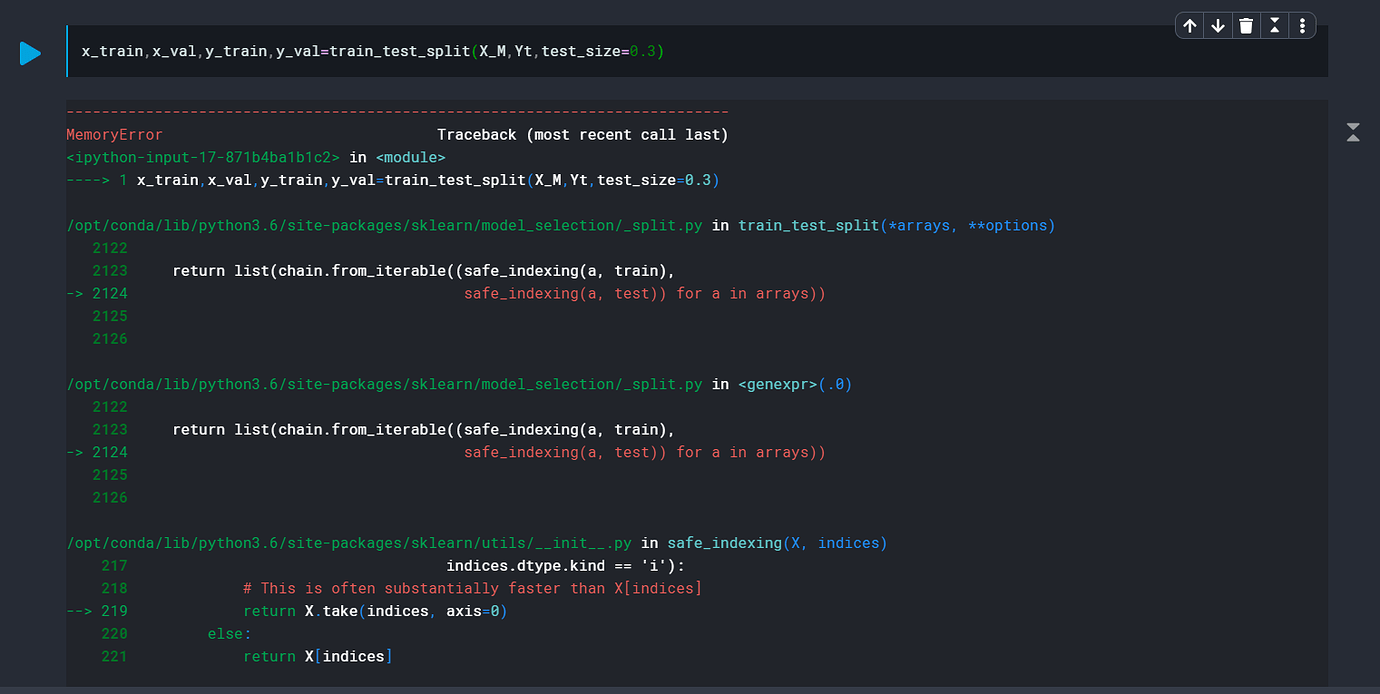This screenshot has width=1380, height=694.
Task: Click the red "MemoryError" text
Action: 114,135
